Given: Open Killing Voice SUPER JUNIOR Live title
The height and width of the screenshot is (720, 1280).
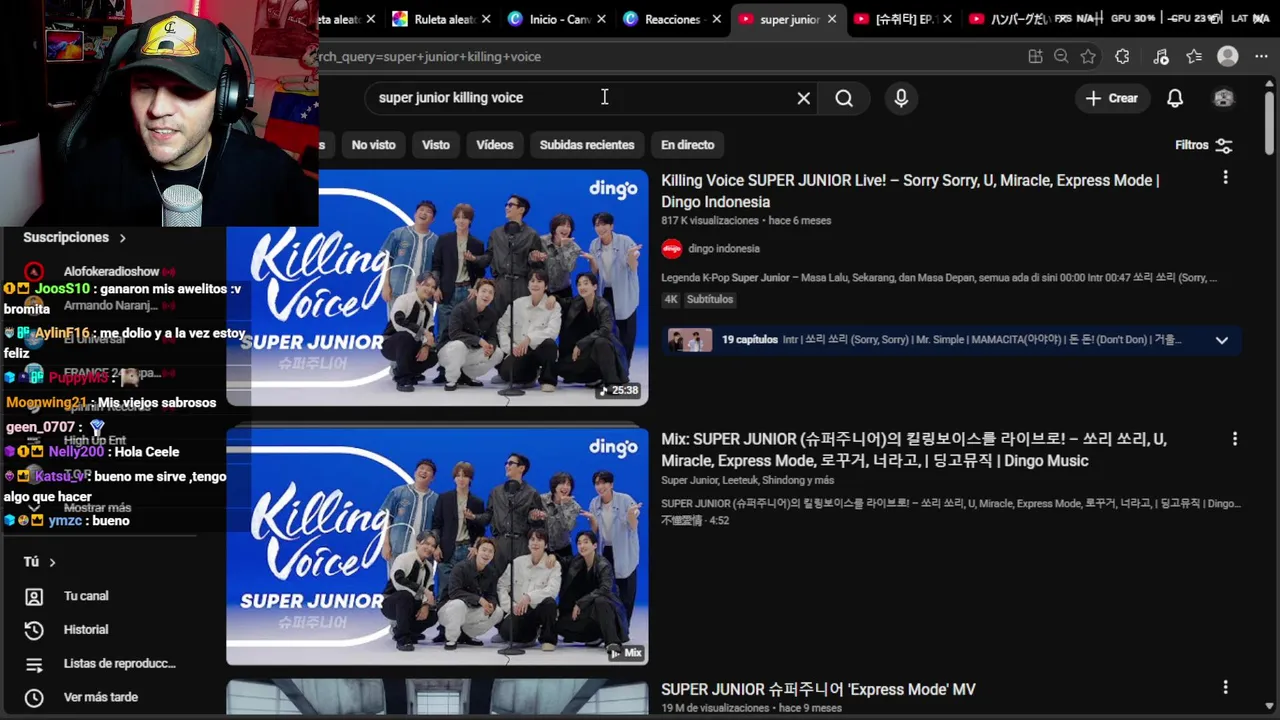Looking at the screenshot, I should click(x=910, y=191).
